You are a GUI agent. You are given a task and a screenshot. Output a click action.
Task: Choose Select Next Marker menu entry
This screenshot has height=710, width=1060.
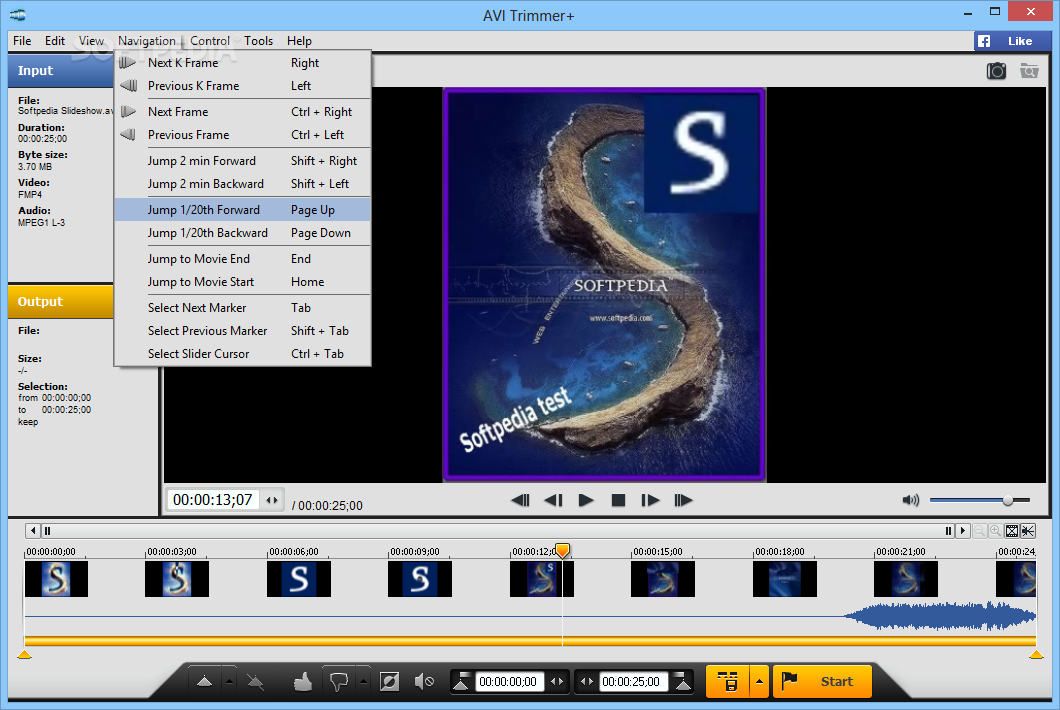pyautogui.click(x=243, y=308)
